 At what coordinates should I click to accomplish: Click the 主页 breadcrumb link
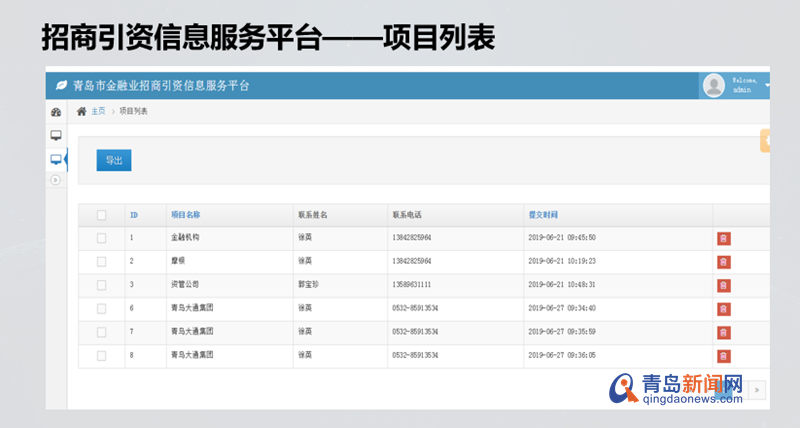tap(98, 111)
